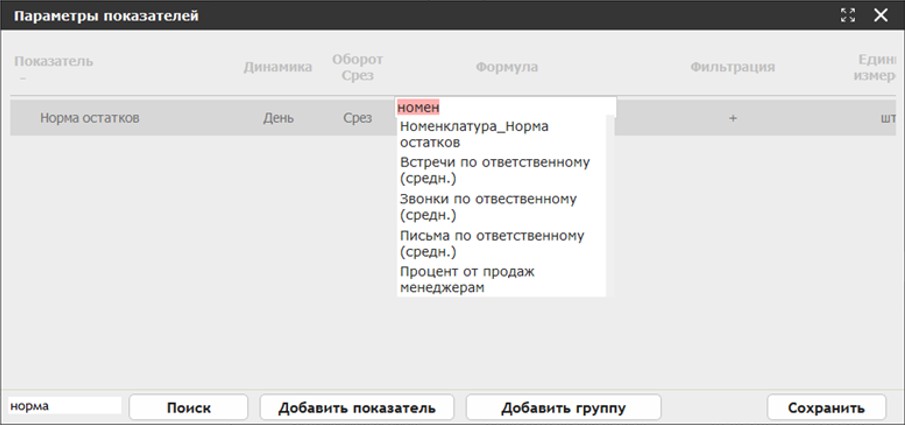Click the Формула column header

(506, 67)
